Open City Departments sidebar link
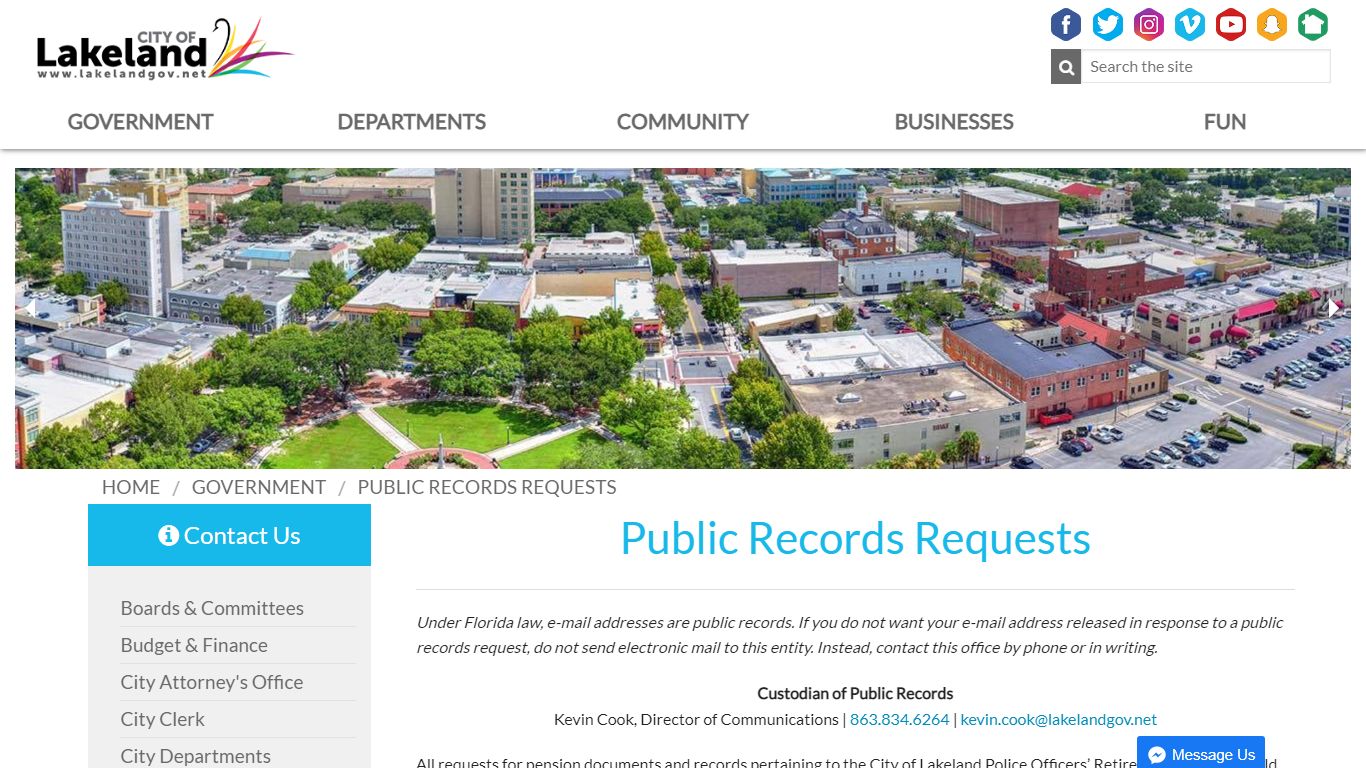Viewport: 1366px width, 768px height. [x=195, y=756]
